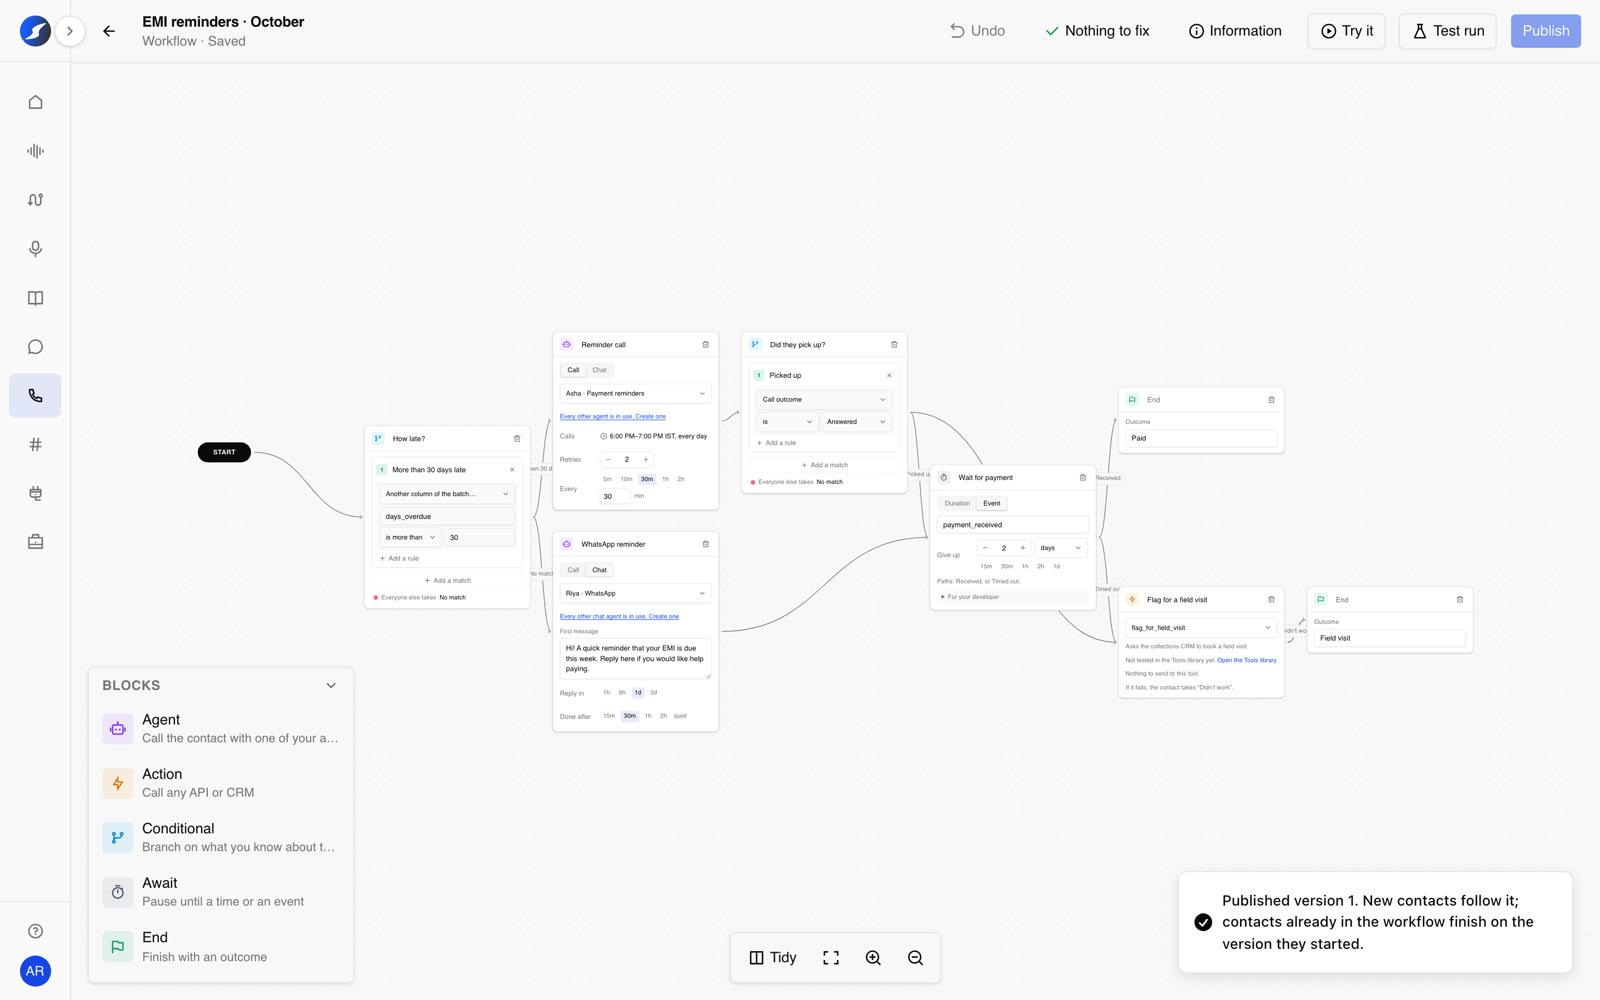Click Undo in the top bar
1600x1000 pixels.
[977, 31]
